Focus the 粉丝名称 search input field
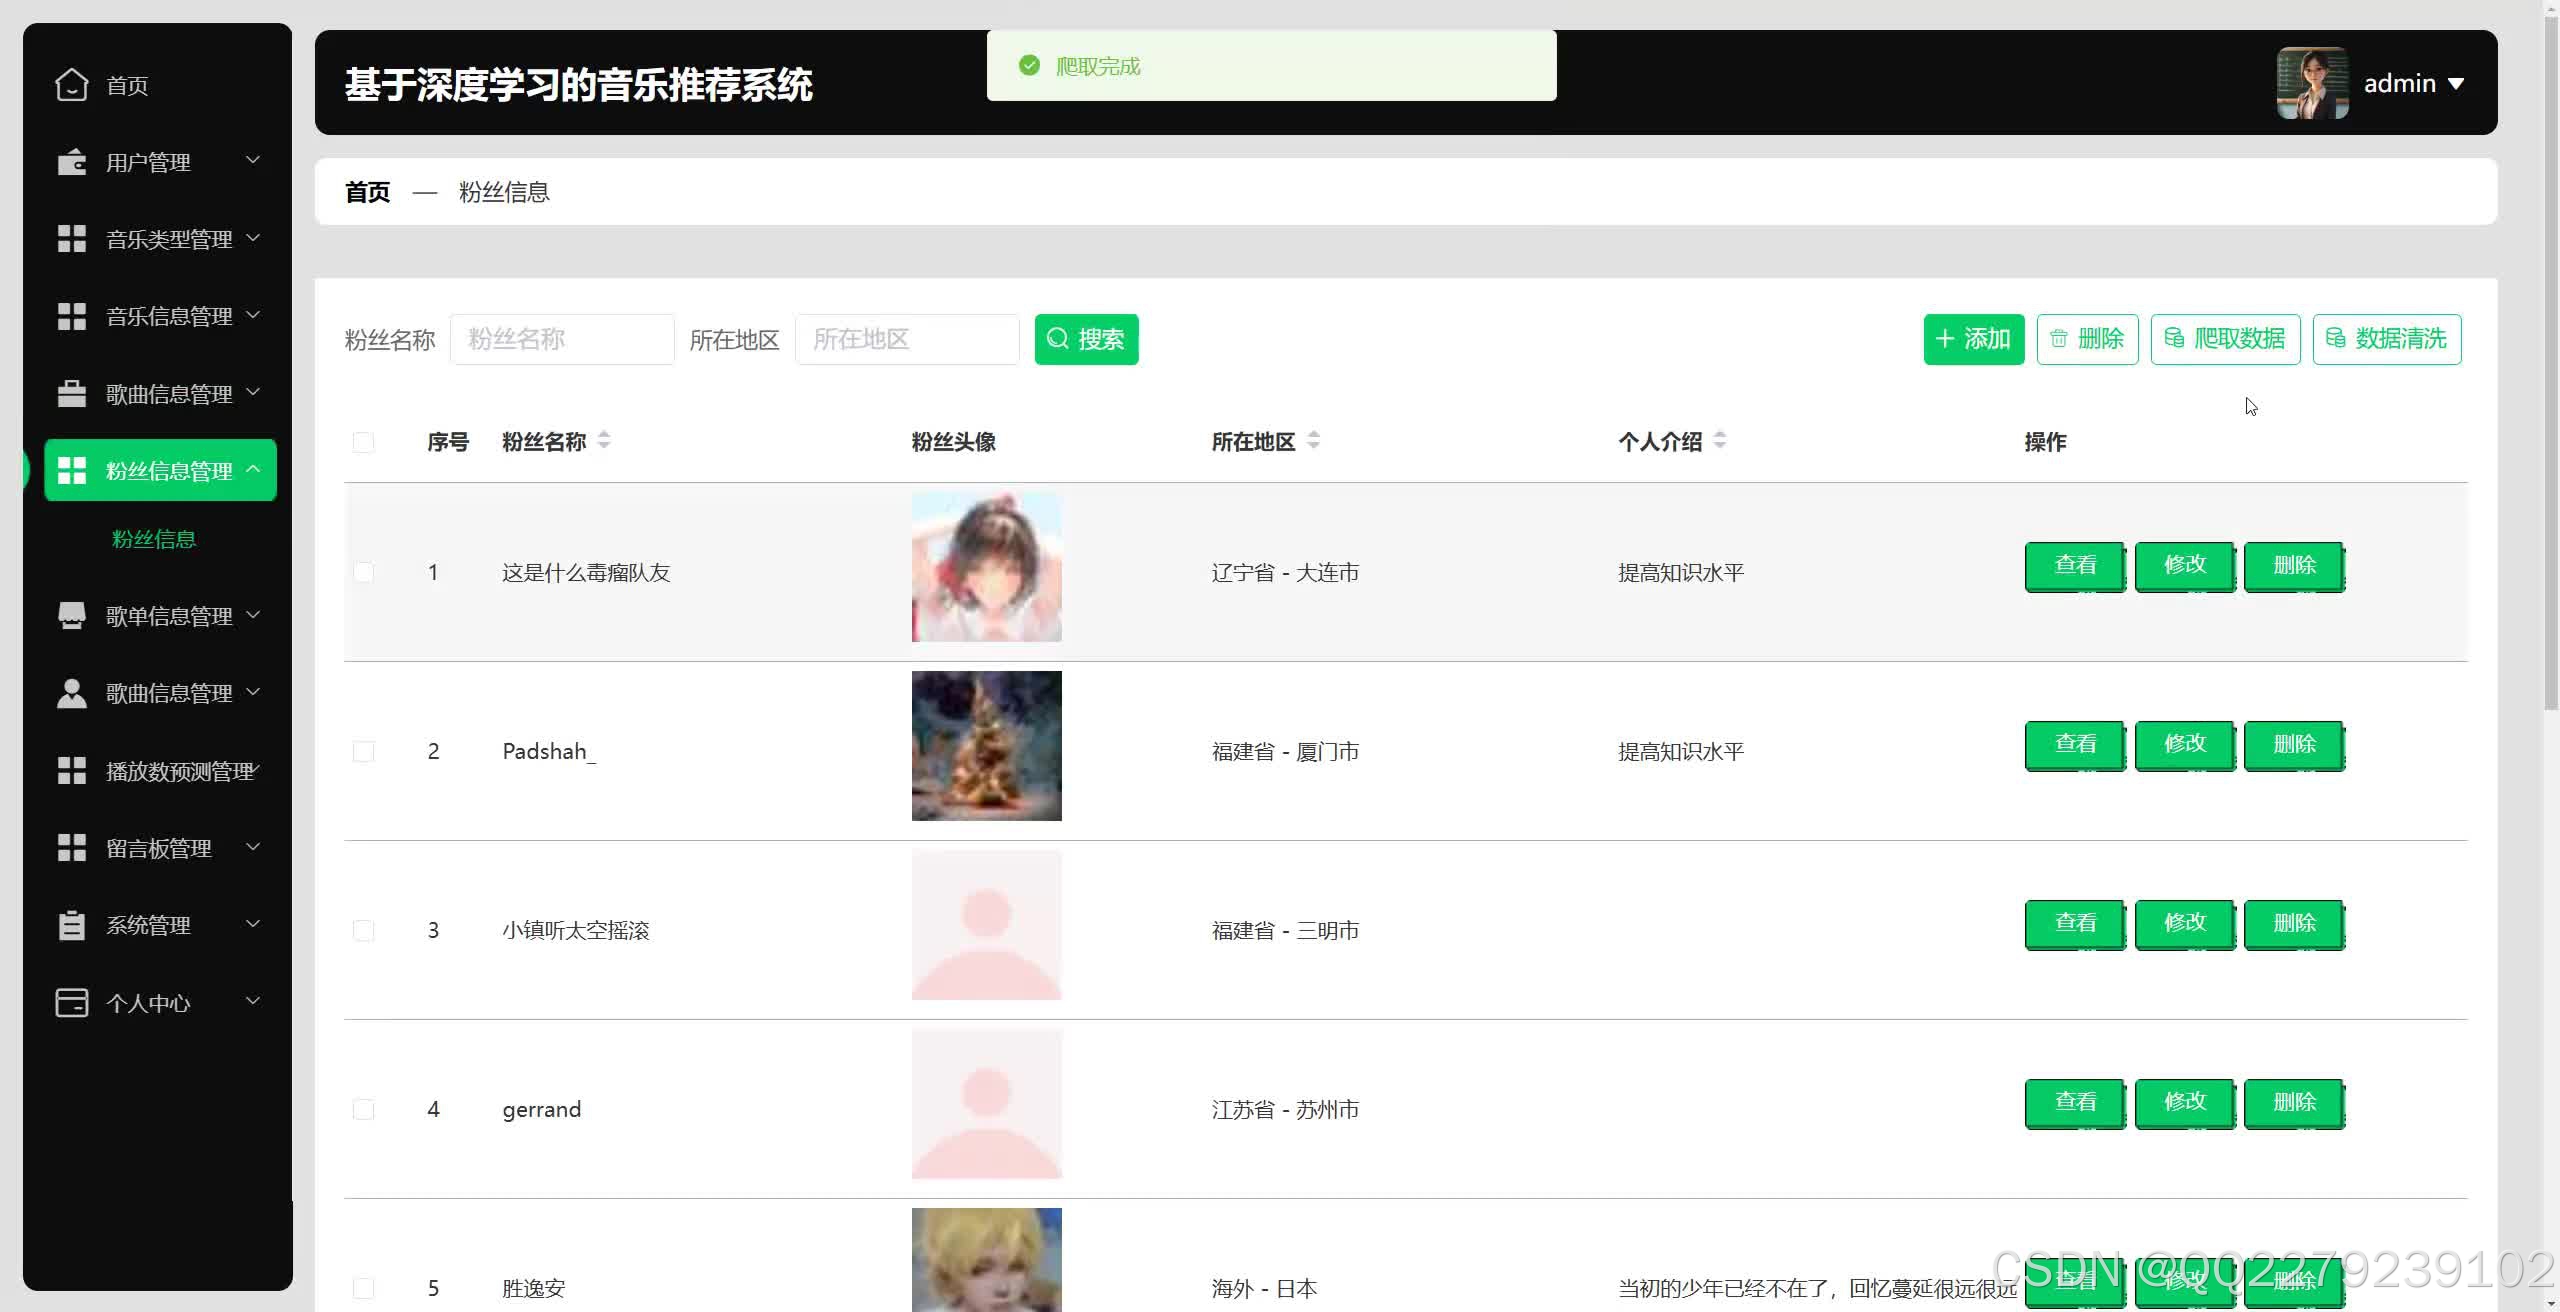The width and height of the screenshot is (2560, 1312). coord(561,339)
